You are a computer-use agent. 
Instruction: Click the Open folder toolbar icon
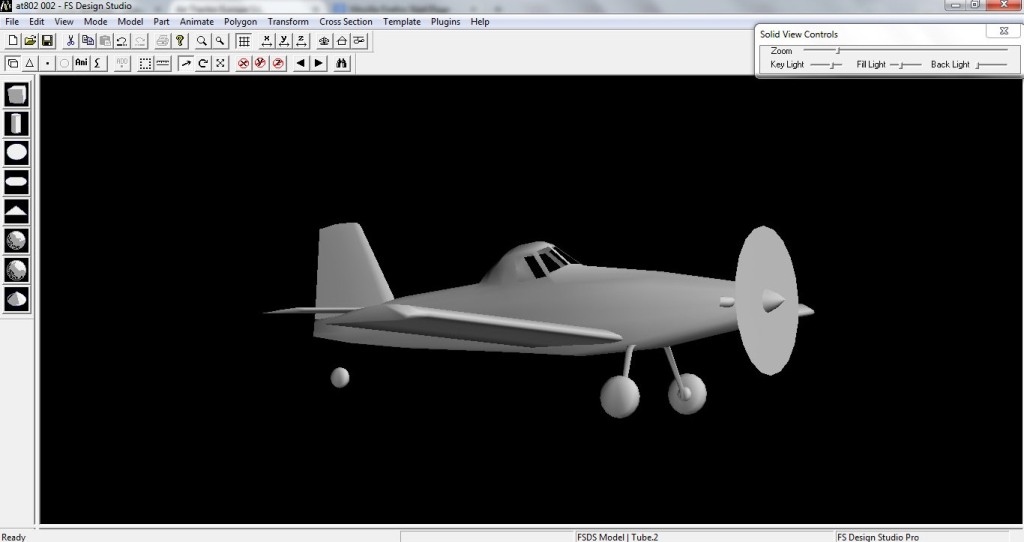(30, 41)
